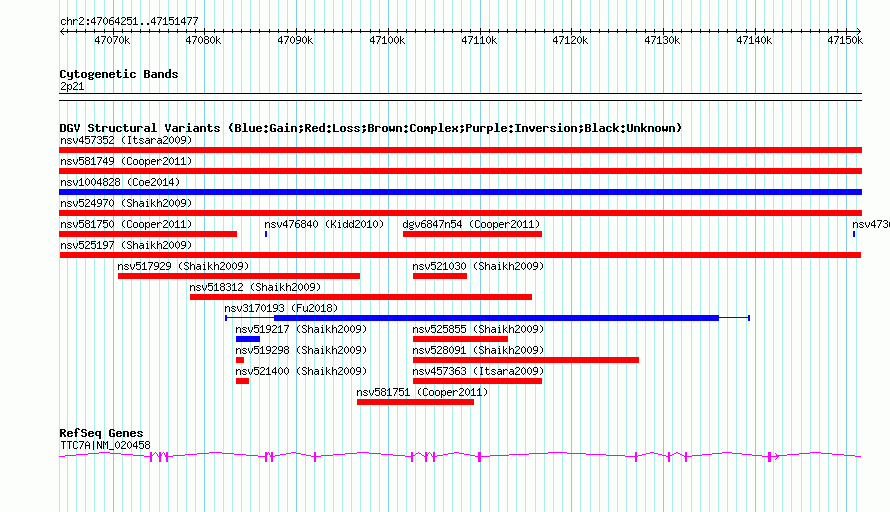Click the 47090k ruler tick label
The width and height of the screenshot is (890, 512).
click(x=295, y=40)
